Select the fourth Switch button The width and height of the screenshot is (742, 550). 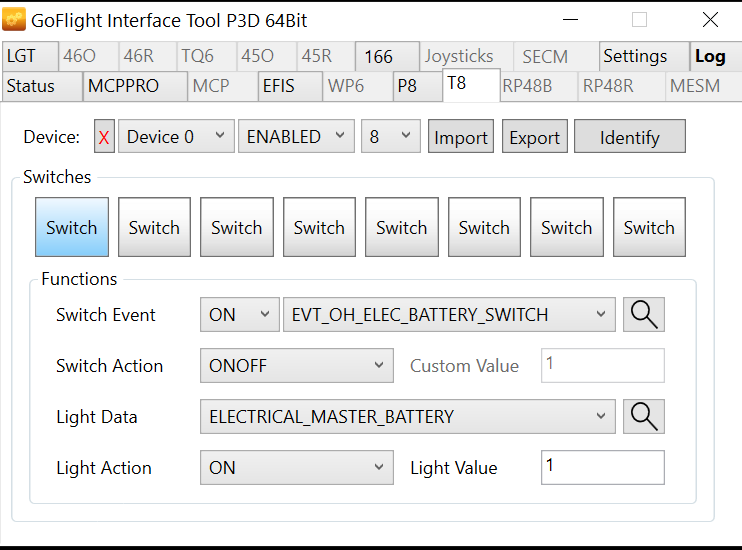(319, 227)
